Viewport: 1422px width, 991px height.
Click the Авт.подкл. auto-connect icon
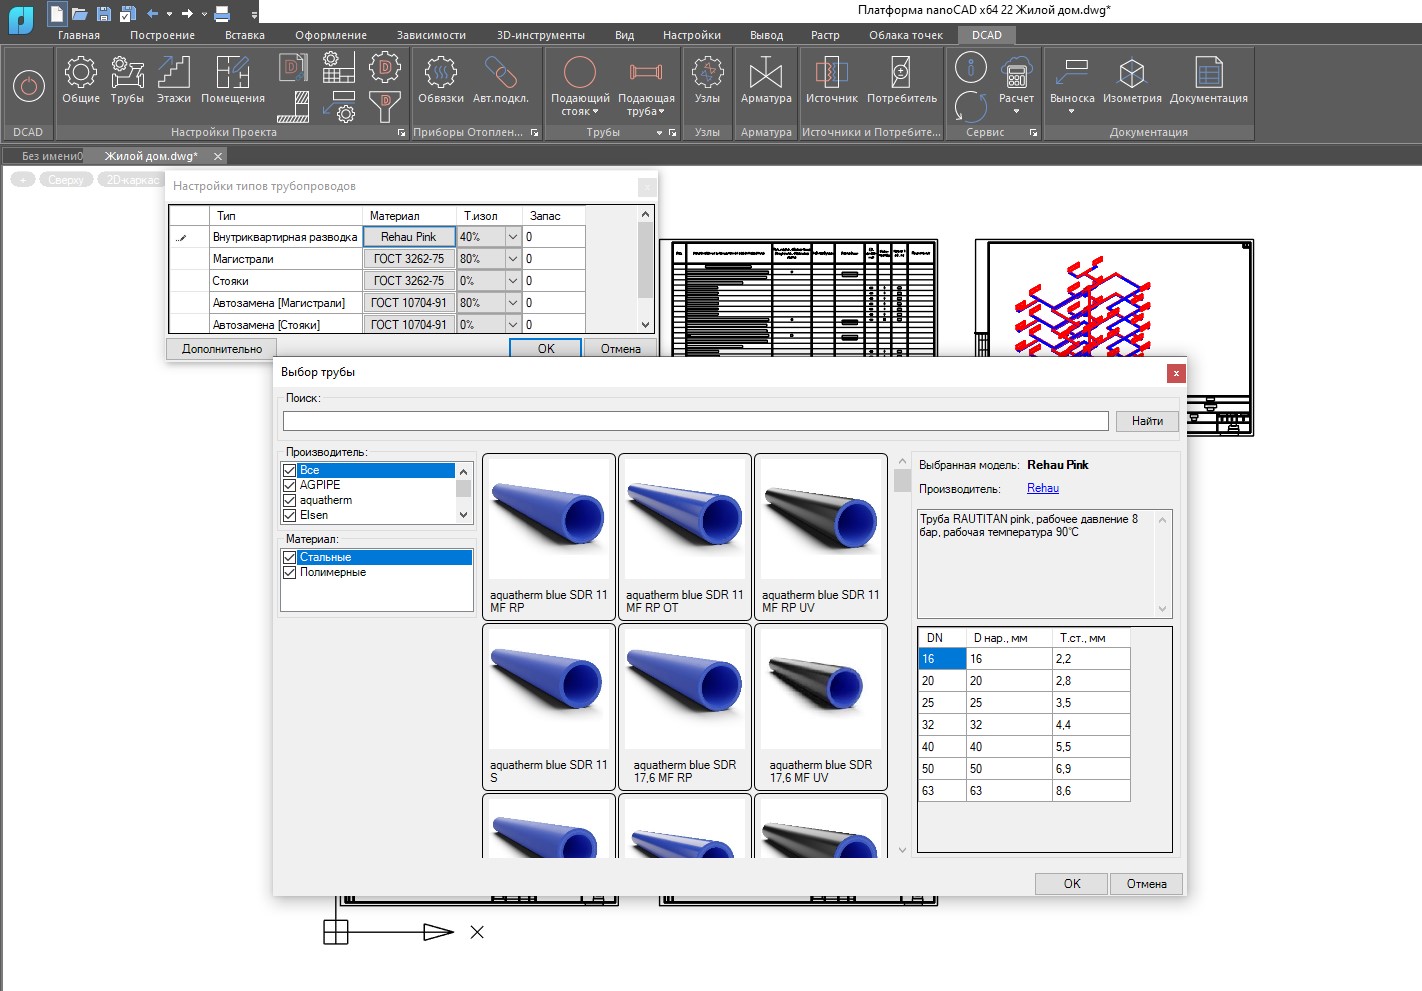pos(500,79)
